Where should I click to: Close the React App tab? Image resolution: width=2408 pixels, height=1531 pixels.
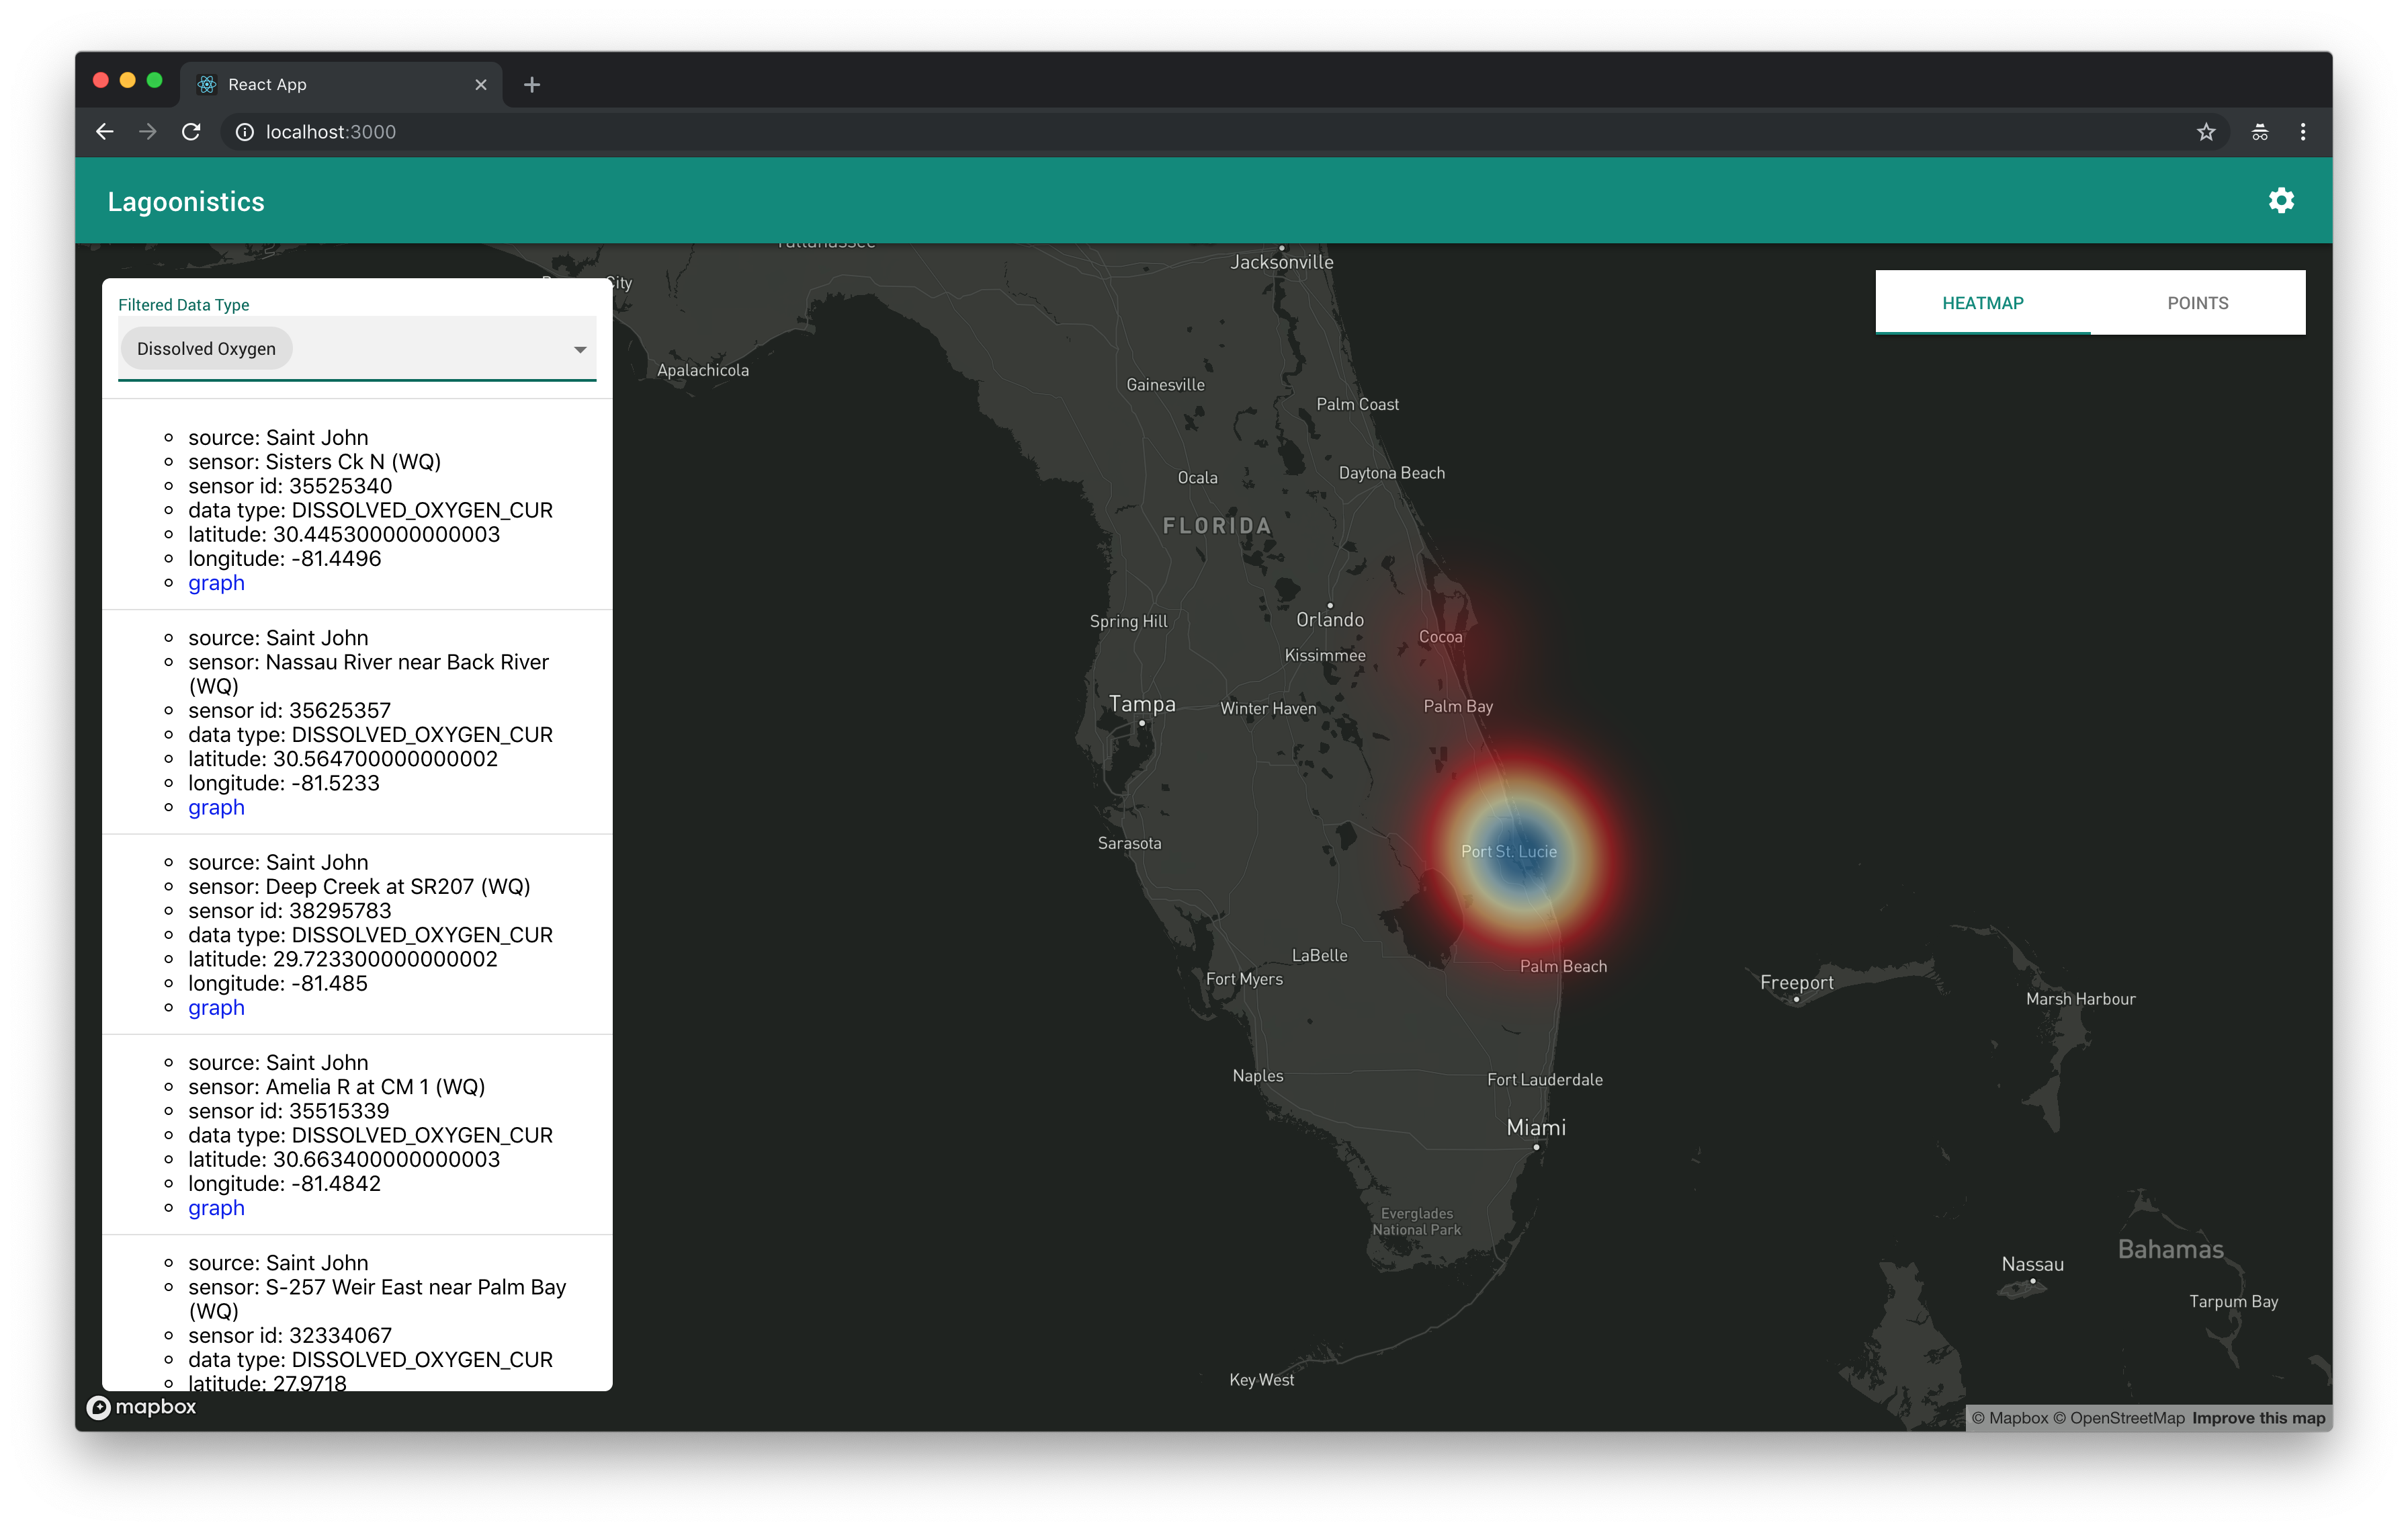pyautogui.click(x=481, y=85)
